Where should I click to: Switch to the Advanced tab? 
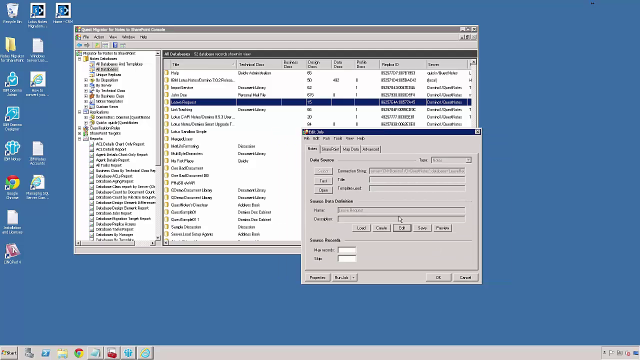[x=371, y=149]
